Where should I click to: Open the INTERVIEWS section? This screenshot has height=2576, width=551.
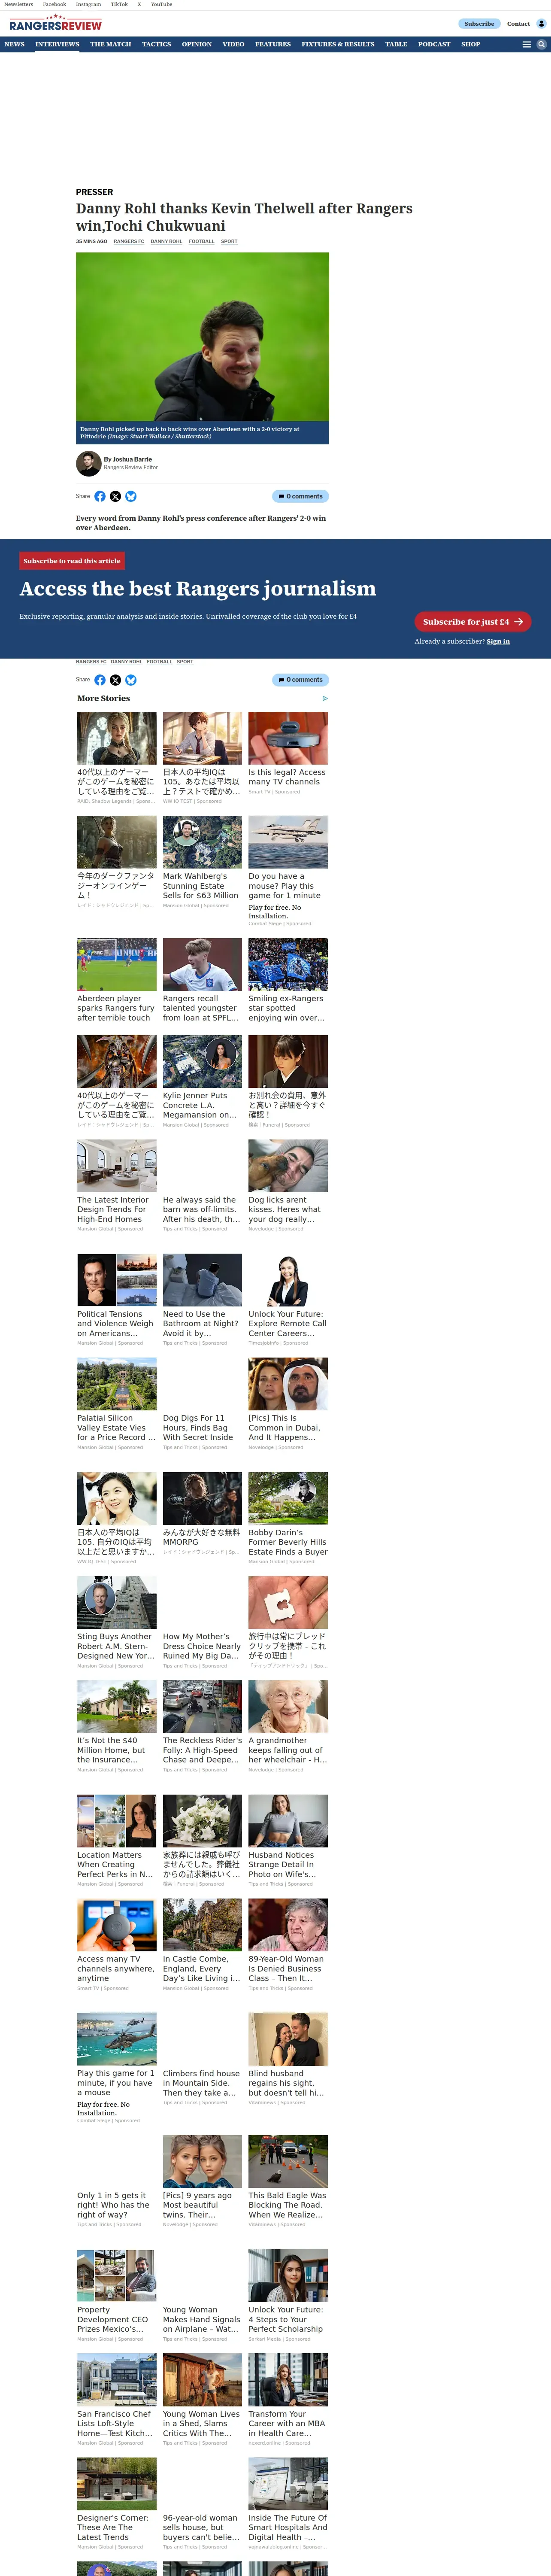click(57, 44)
